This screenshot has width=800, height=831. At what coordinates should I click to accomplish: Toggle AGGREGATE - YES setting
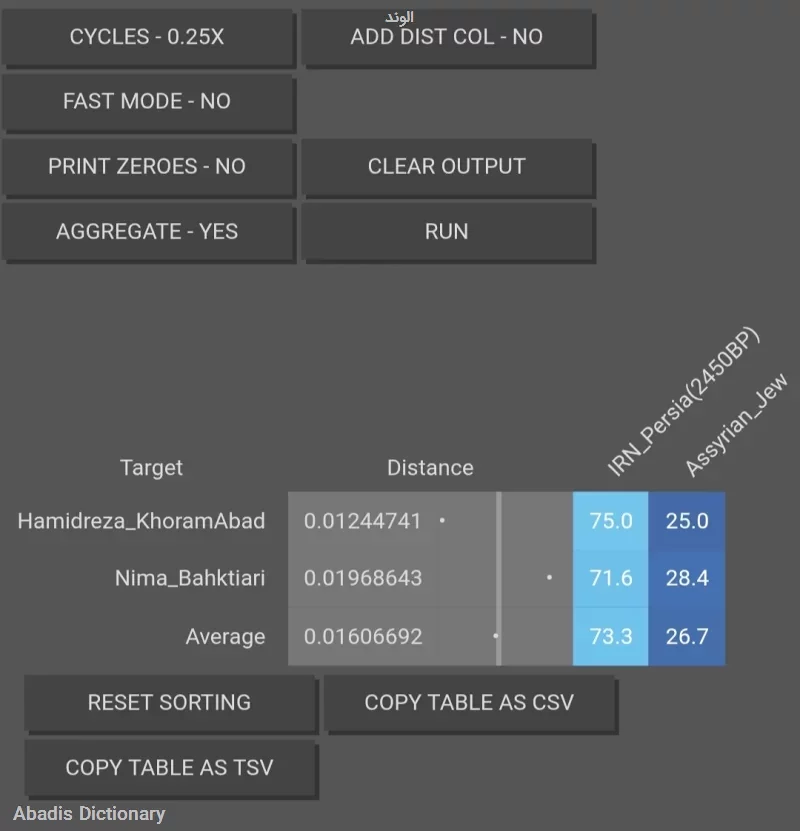tap(147, 232)
